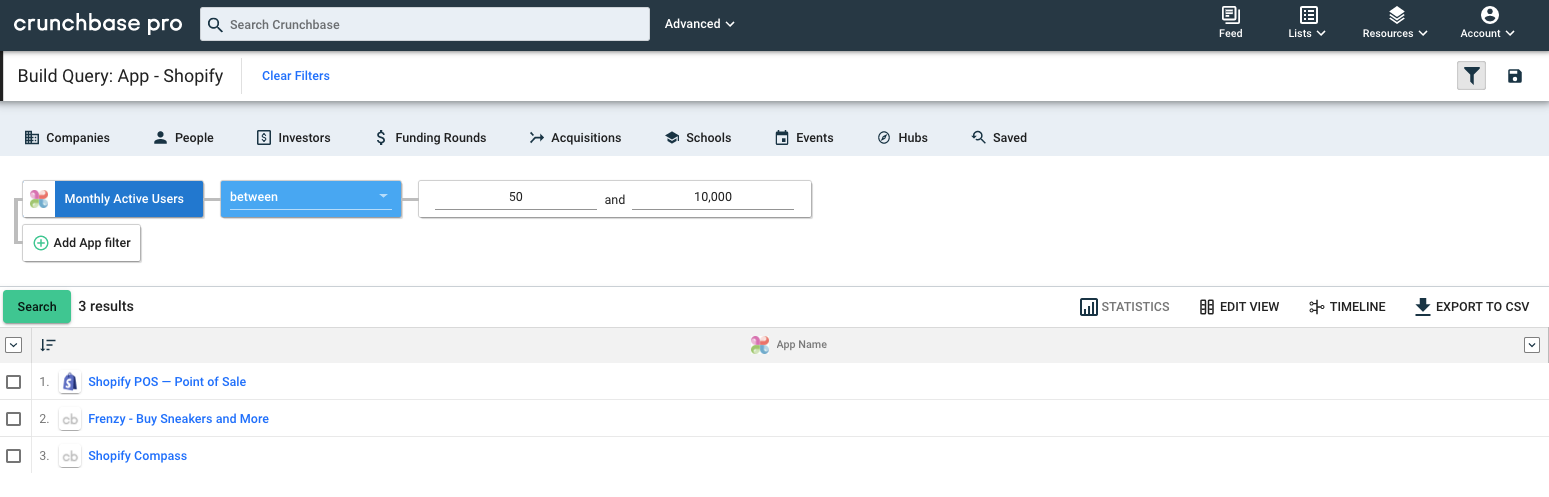The width and height of the screenshot is (1549, 497).
Task: Switch to the Investors tab
Action: pyautogui.click(x=293, y=138)
